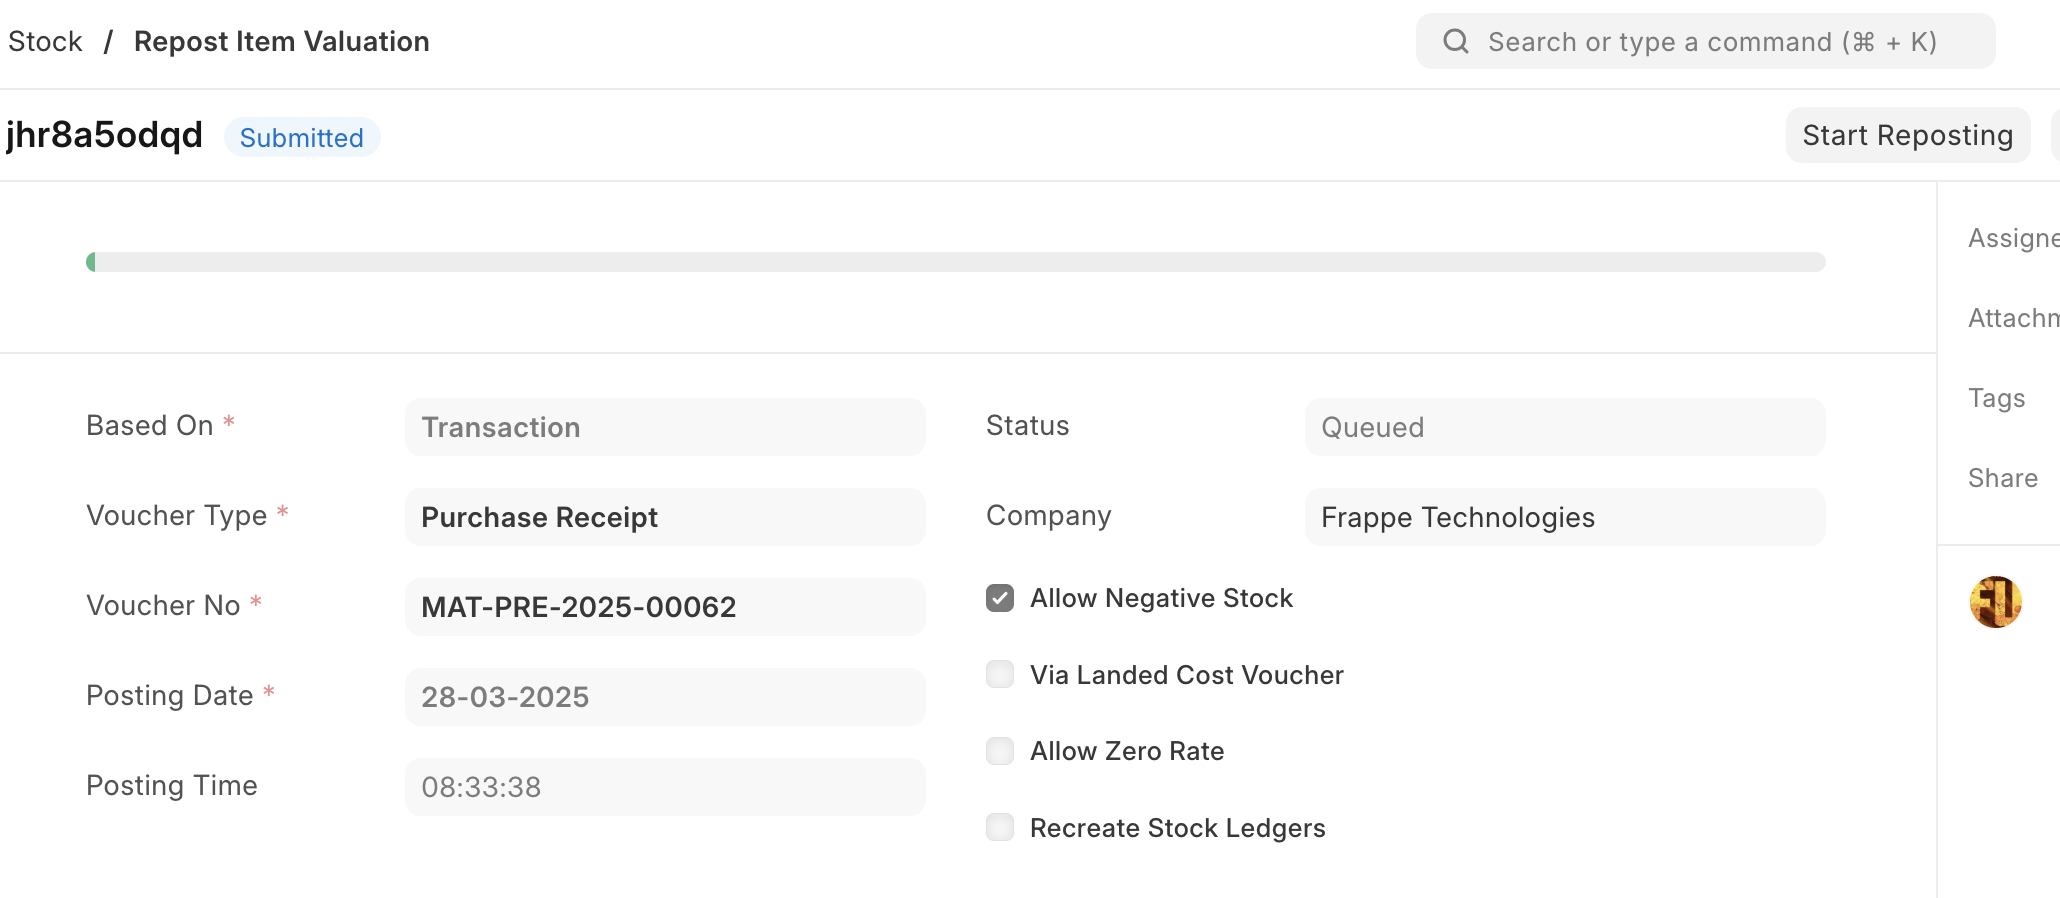This screenshot has width=2060, height=898.
Task: Open the Status Queued field
Action: pyautogui.click(x=1565, y=427)
